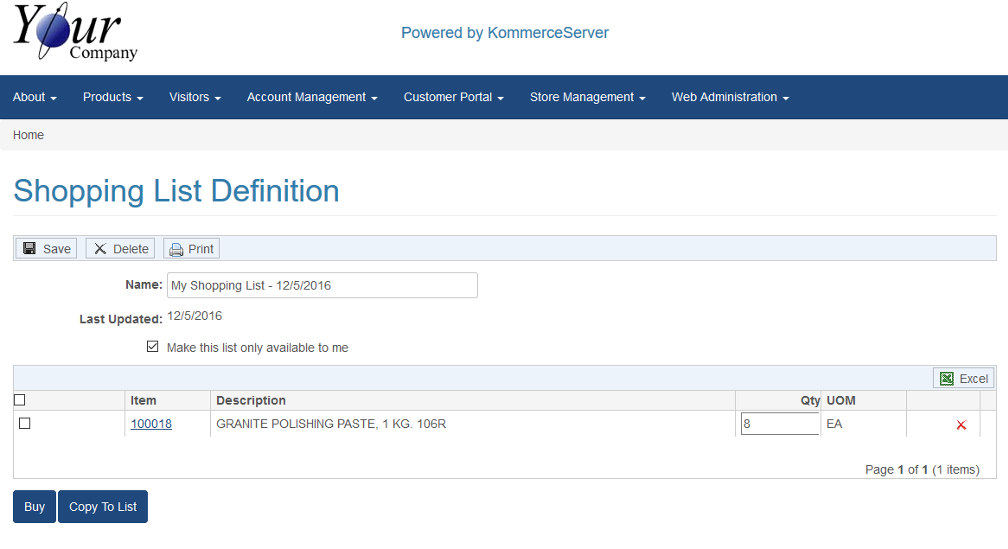Go to Home in the breadcrumb
The image size is (1008, 549).
28,135
